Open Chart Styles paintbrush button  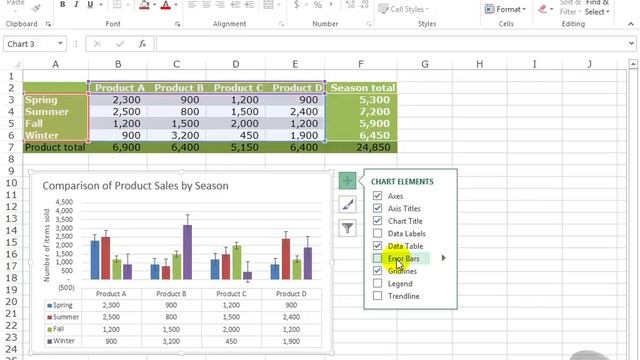347,204
